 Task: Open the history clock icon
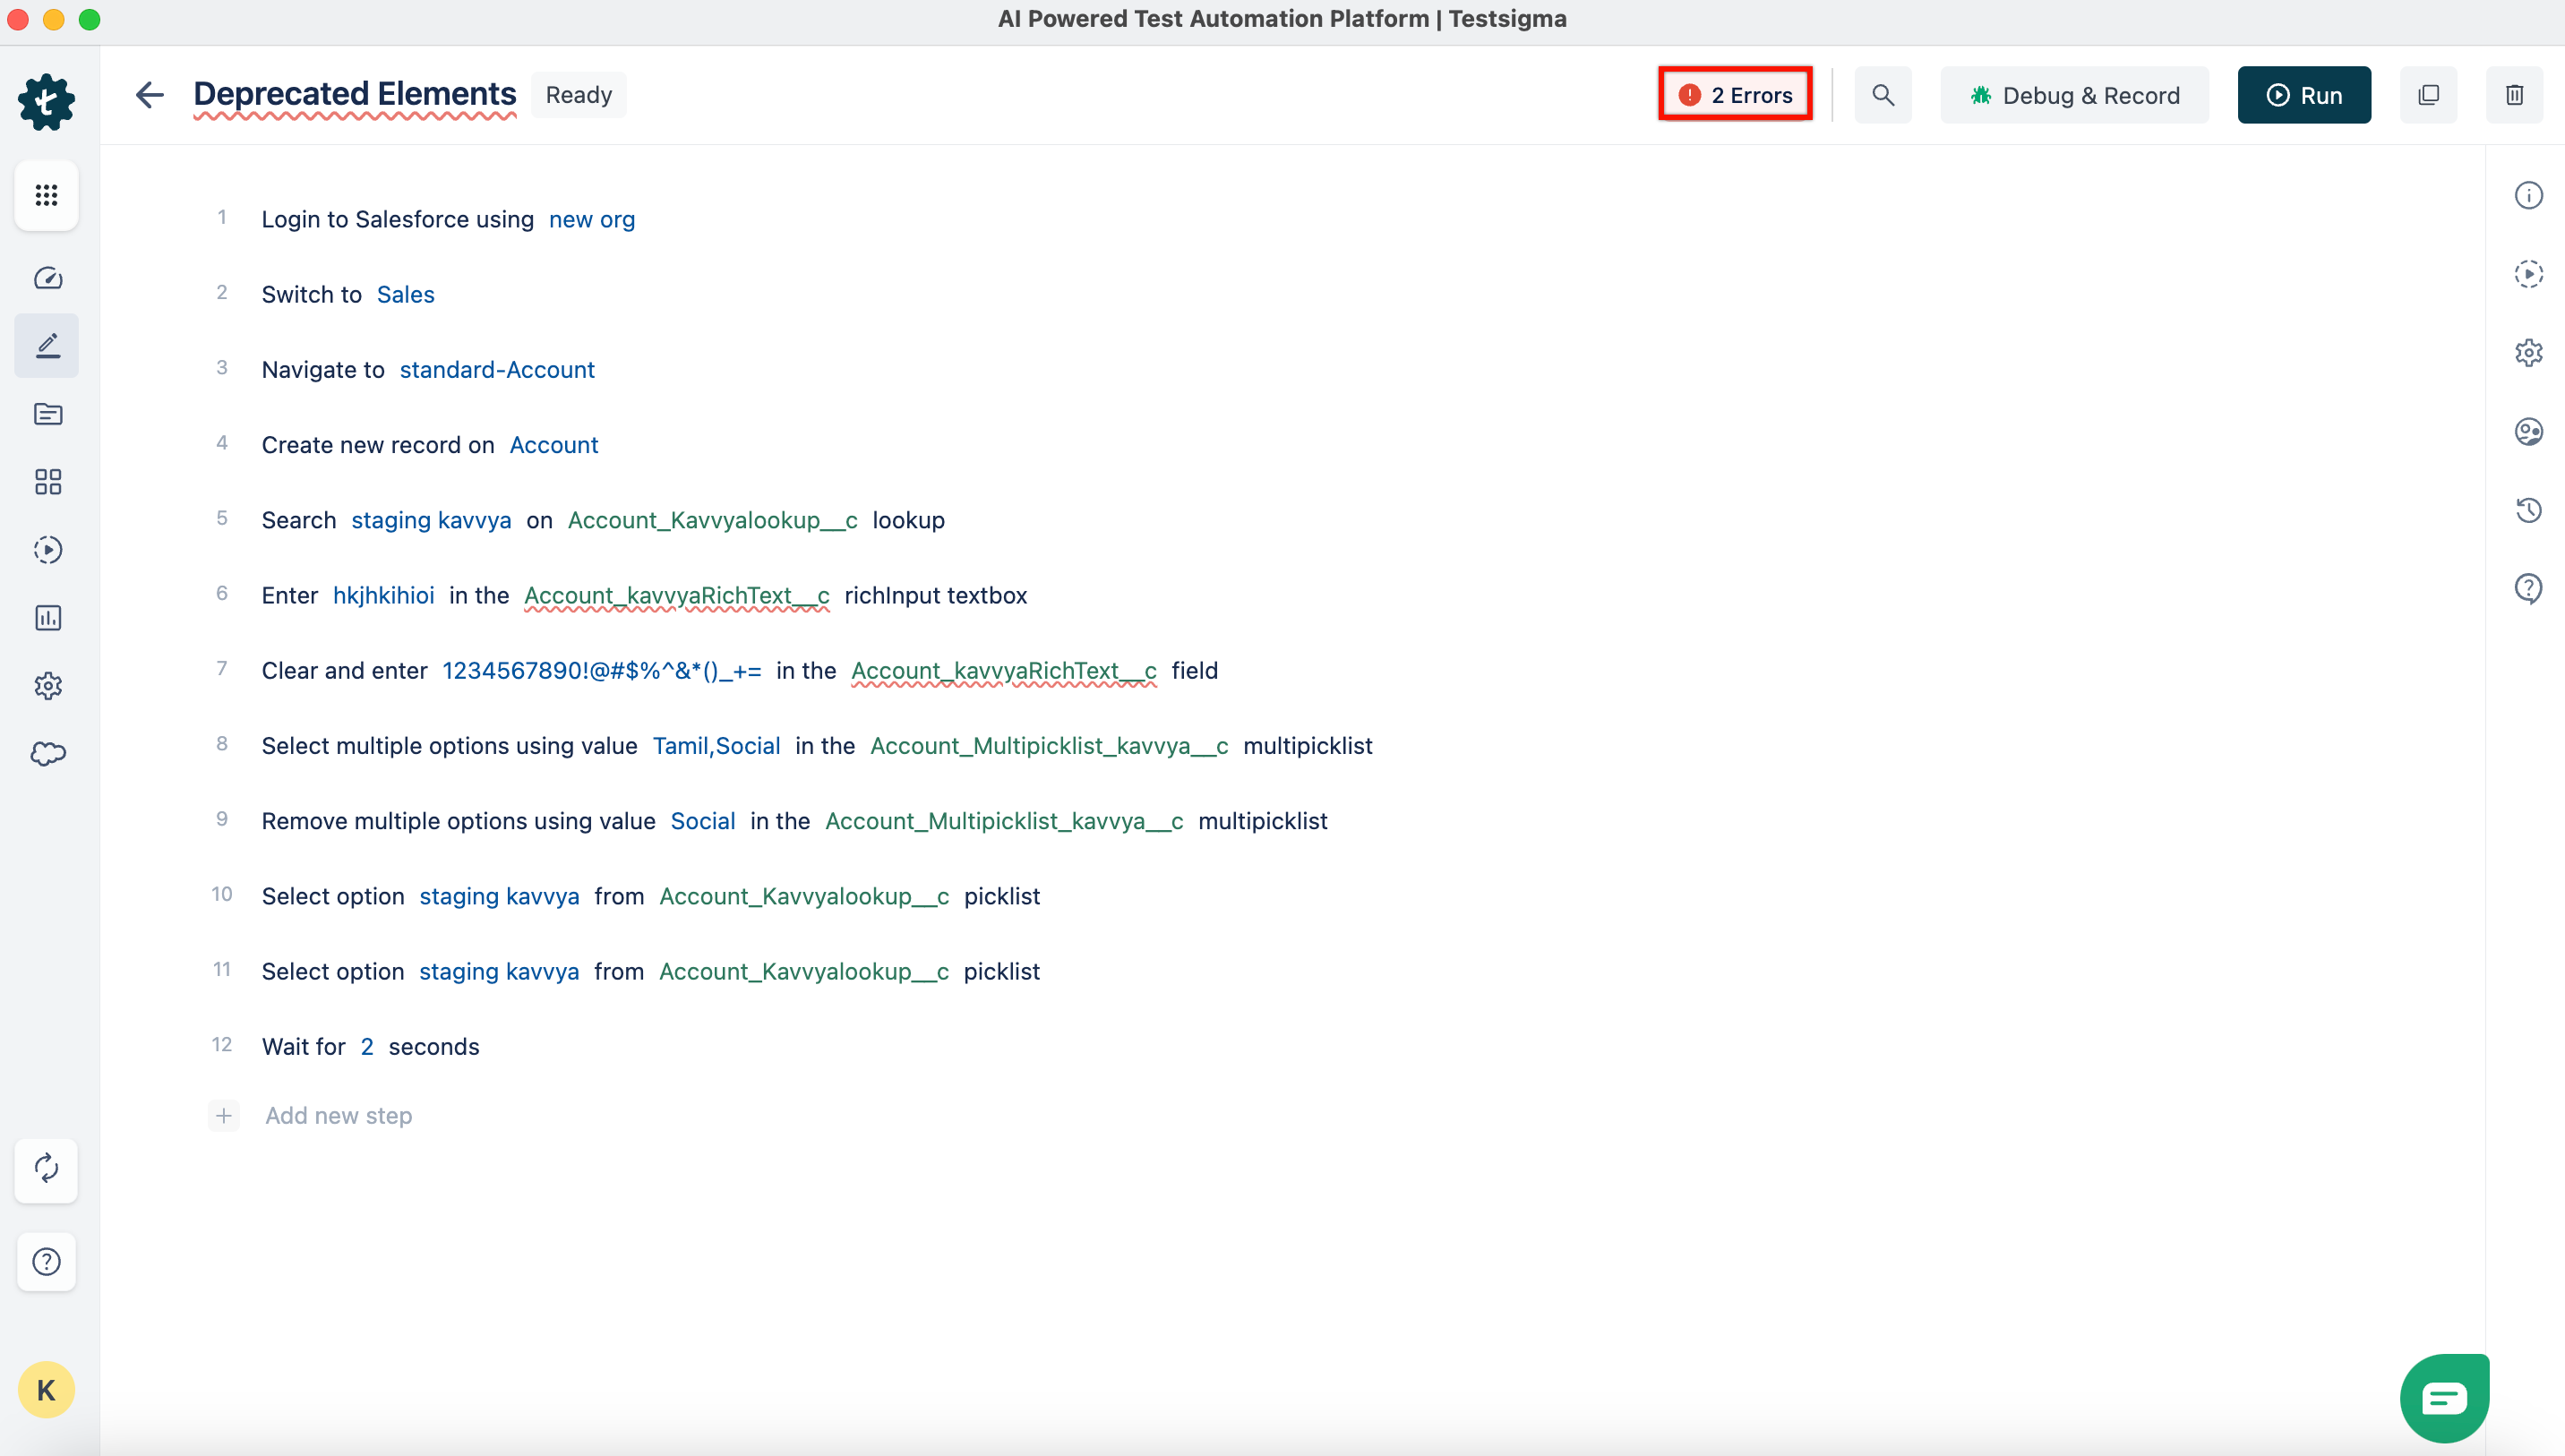point(2529,510)
